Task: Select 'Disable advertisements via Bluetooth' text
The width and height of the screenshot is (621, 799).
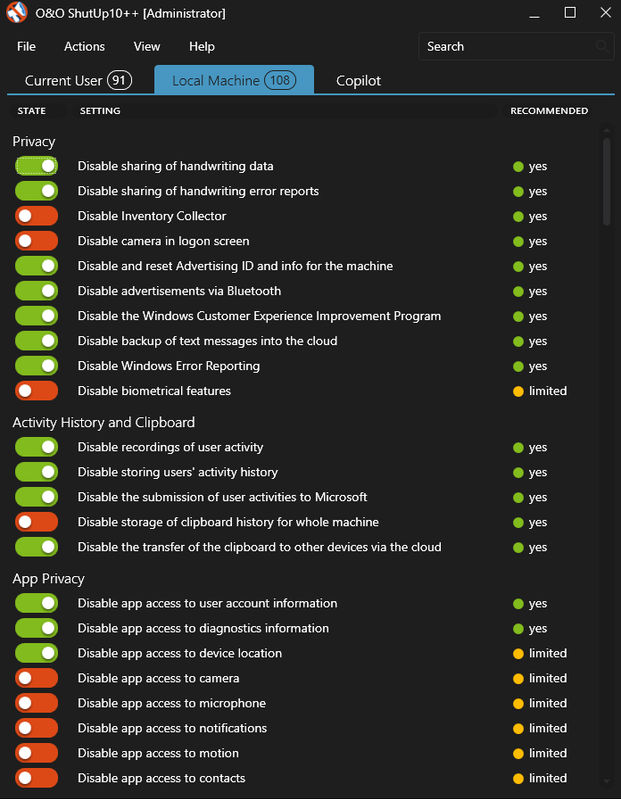Action: click(x=179, y=291)
